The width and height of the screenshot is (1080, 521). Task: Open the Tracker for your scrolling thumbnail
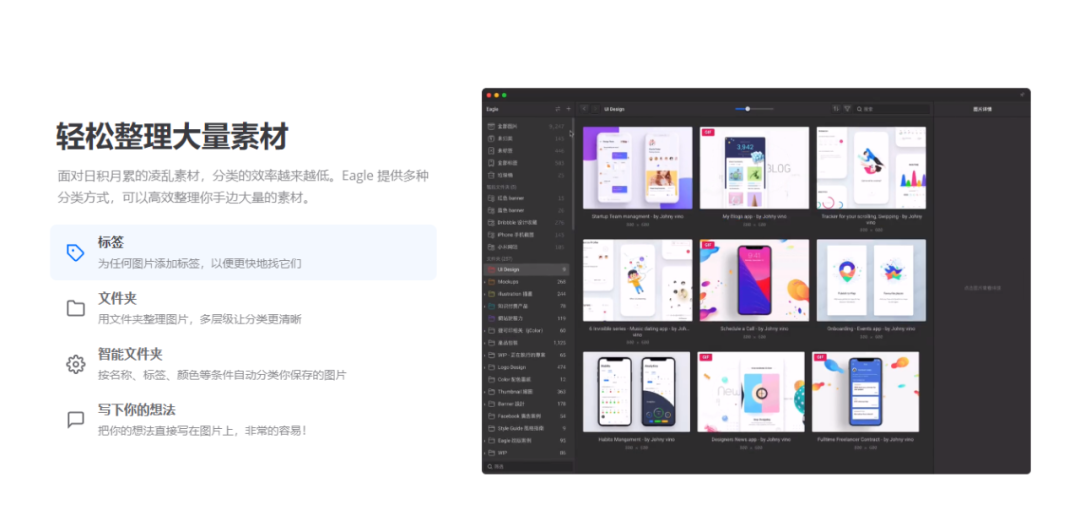(x=871, y=168)
